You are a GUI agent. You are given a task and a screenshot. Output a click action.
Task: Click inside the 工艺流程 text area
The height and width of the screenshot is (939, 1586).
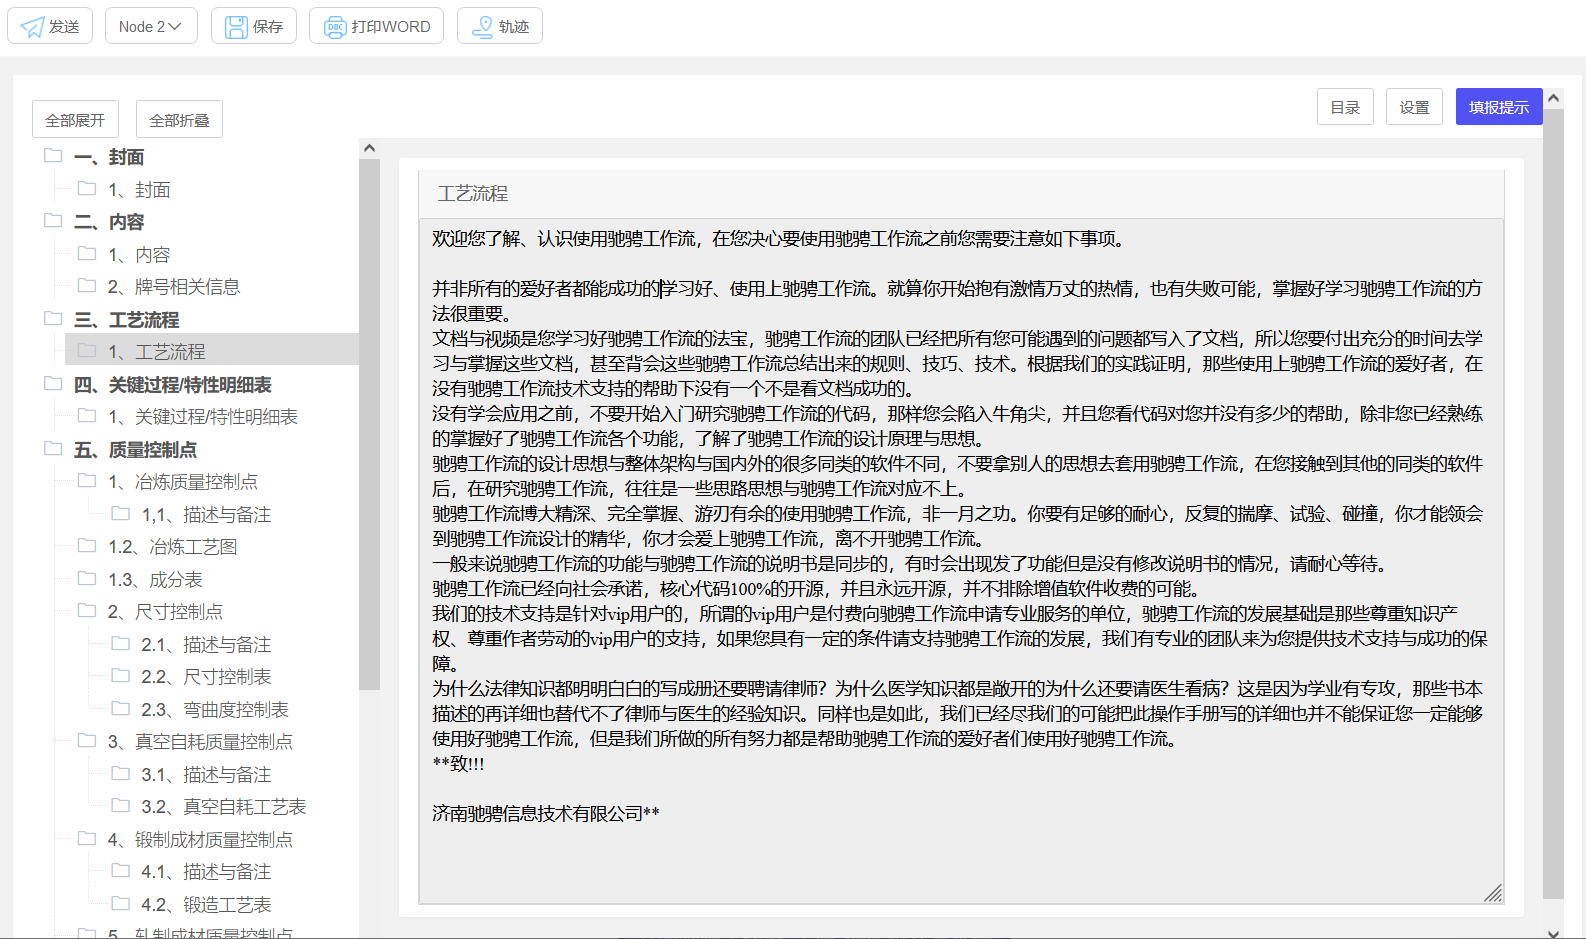coord(961,561)
